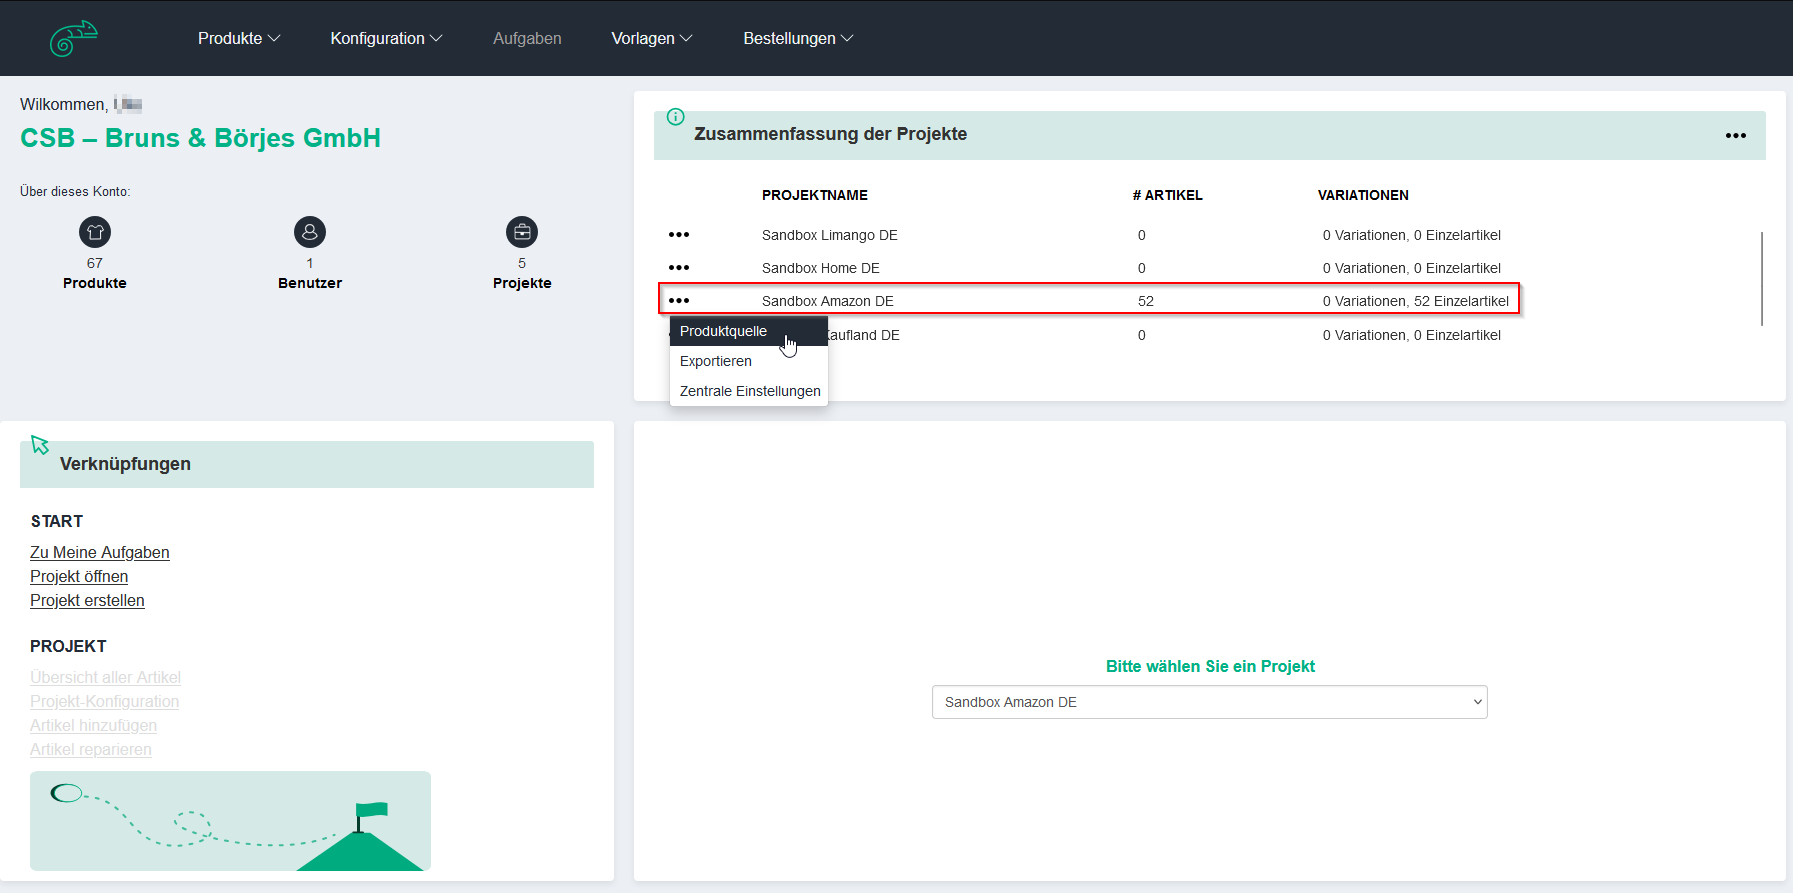Click the cursor icon next to Verknüpfungen
Image resolution: width=1793 pixels, height=893 pixels.
[40, 445]
